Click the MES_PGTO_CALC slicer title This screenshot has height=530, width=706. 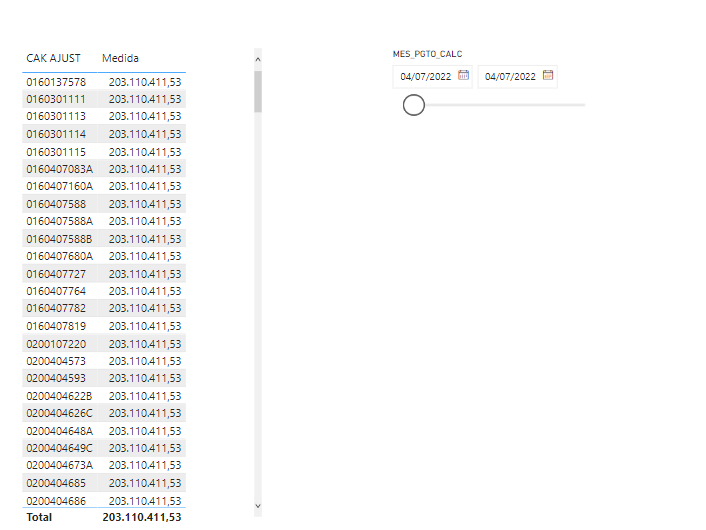(427, 54)
